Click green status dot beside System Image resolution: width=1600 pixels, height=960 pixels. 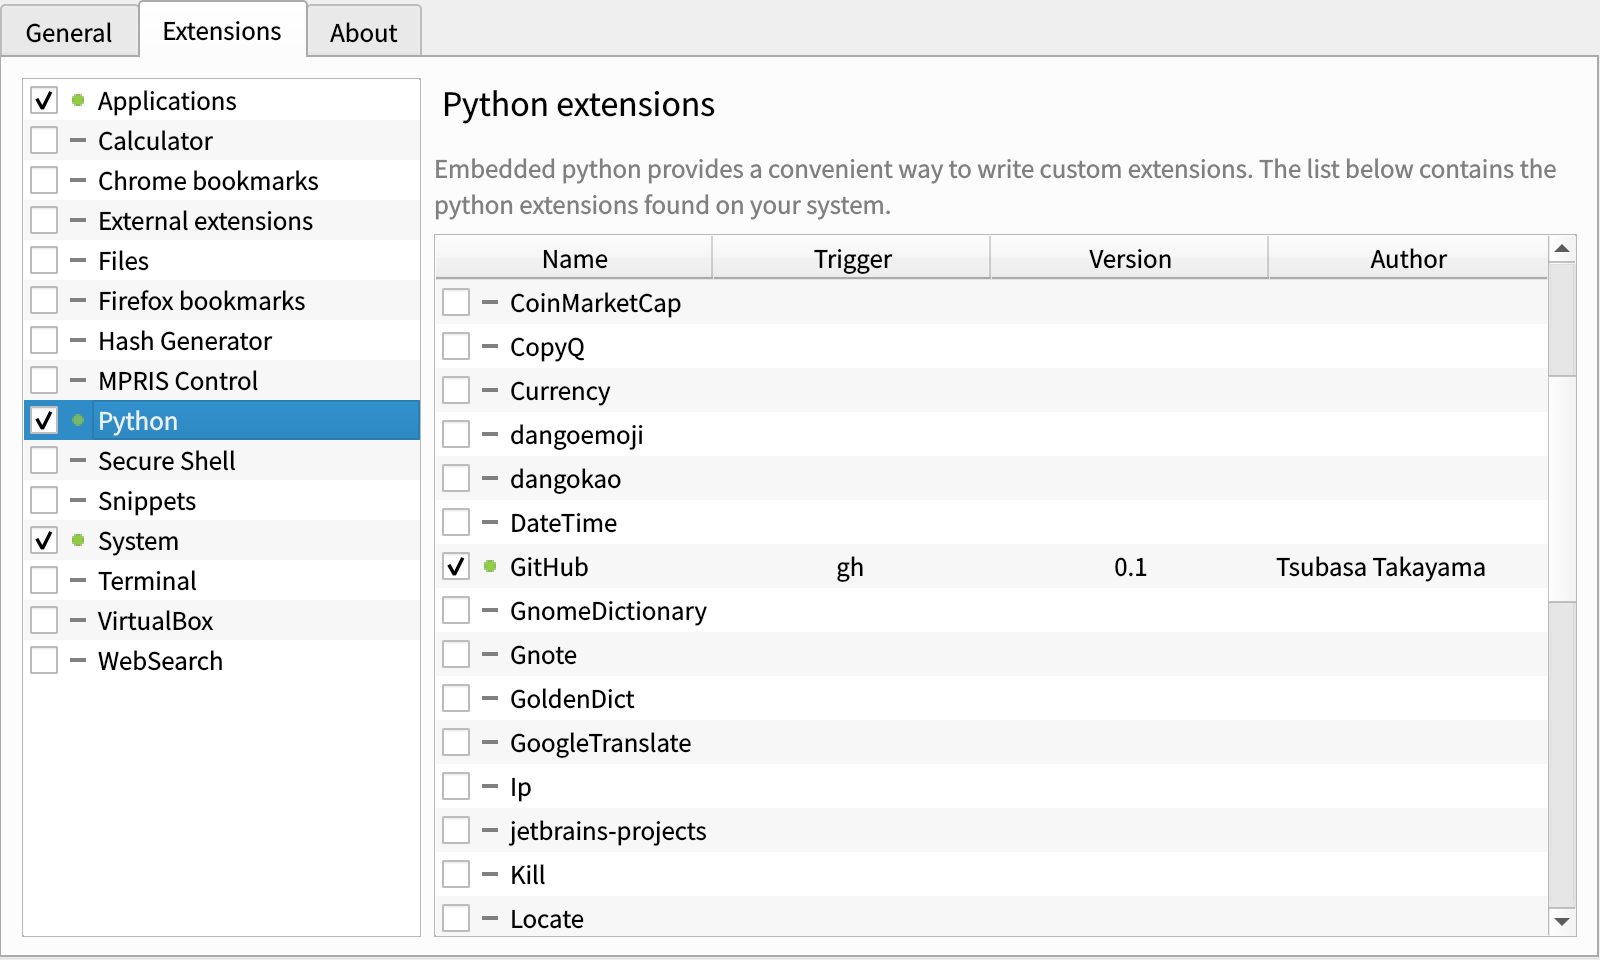pyautogui.click(x=78, y=540)
